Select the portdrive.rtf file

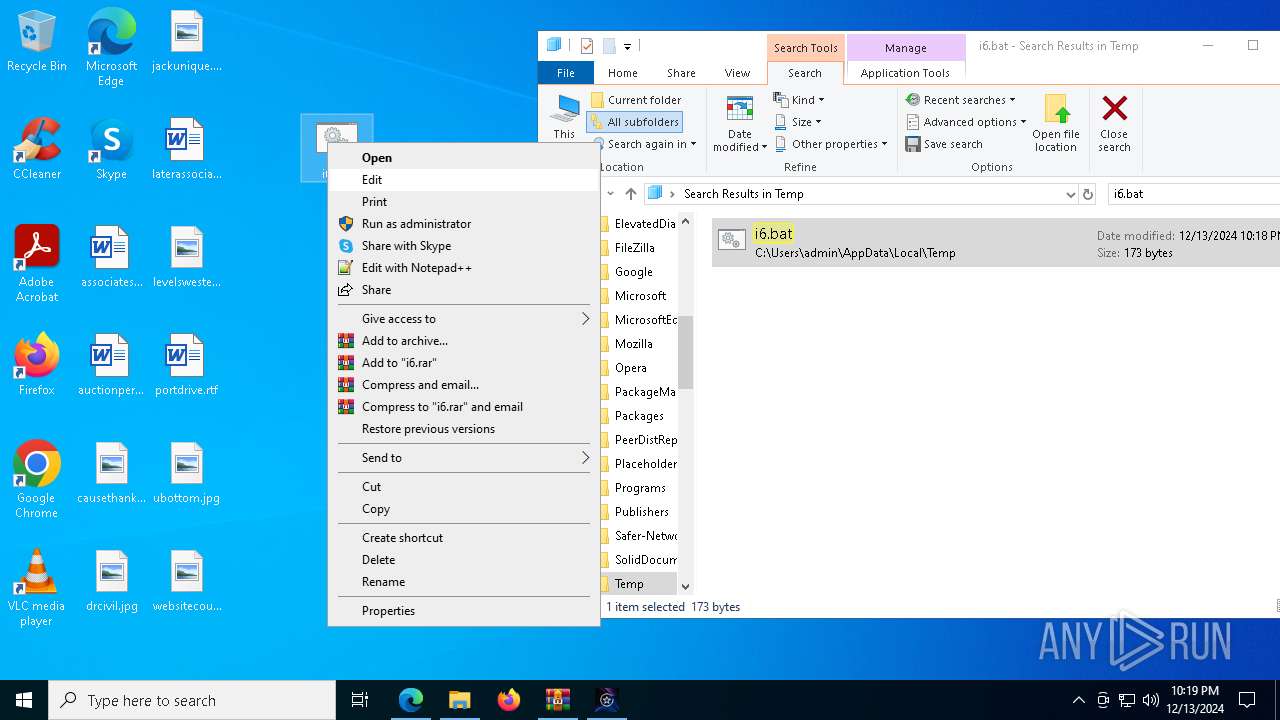point(186,365)
